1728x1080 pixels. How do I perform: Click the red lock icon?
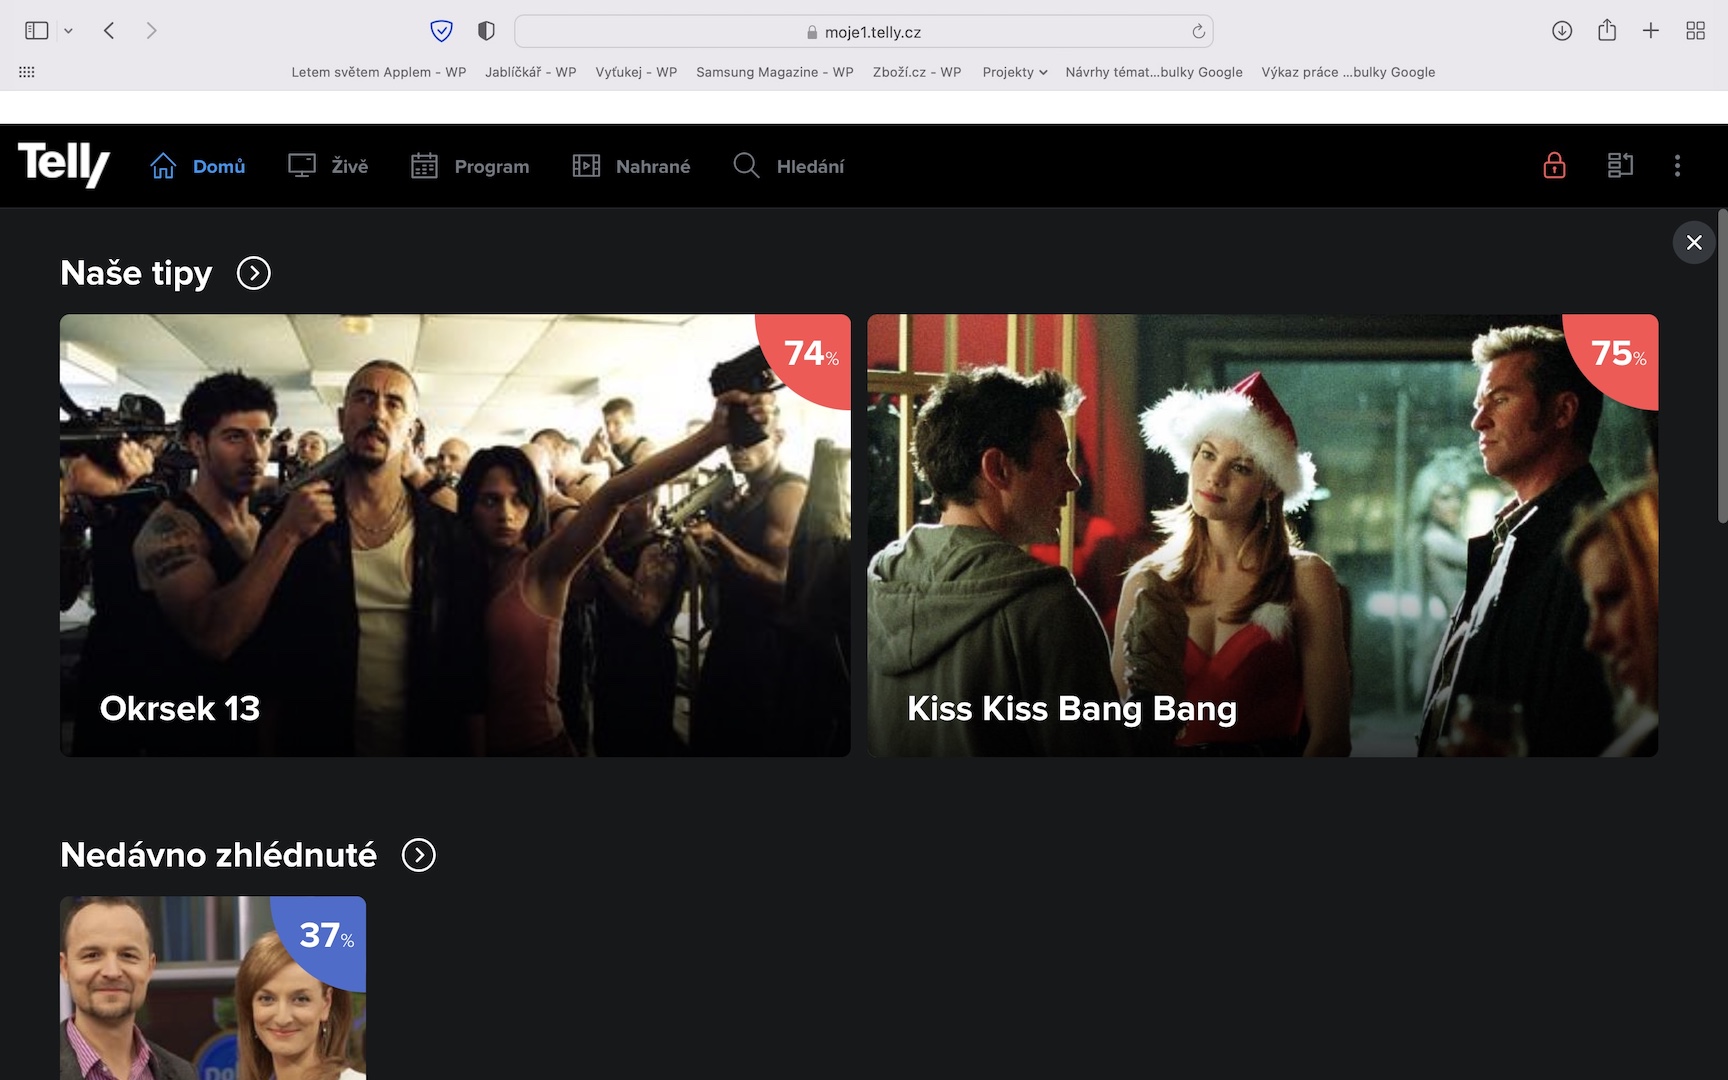[1554, 165]
